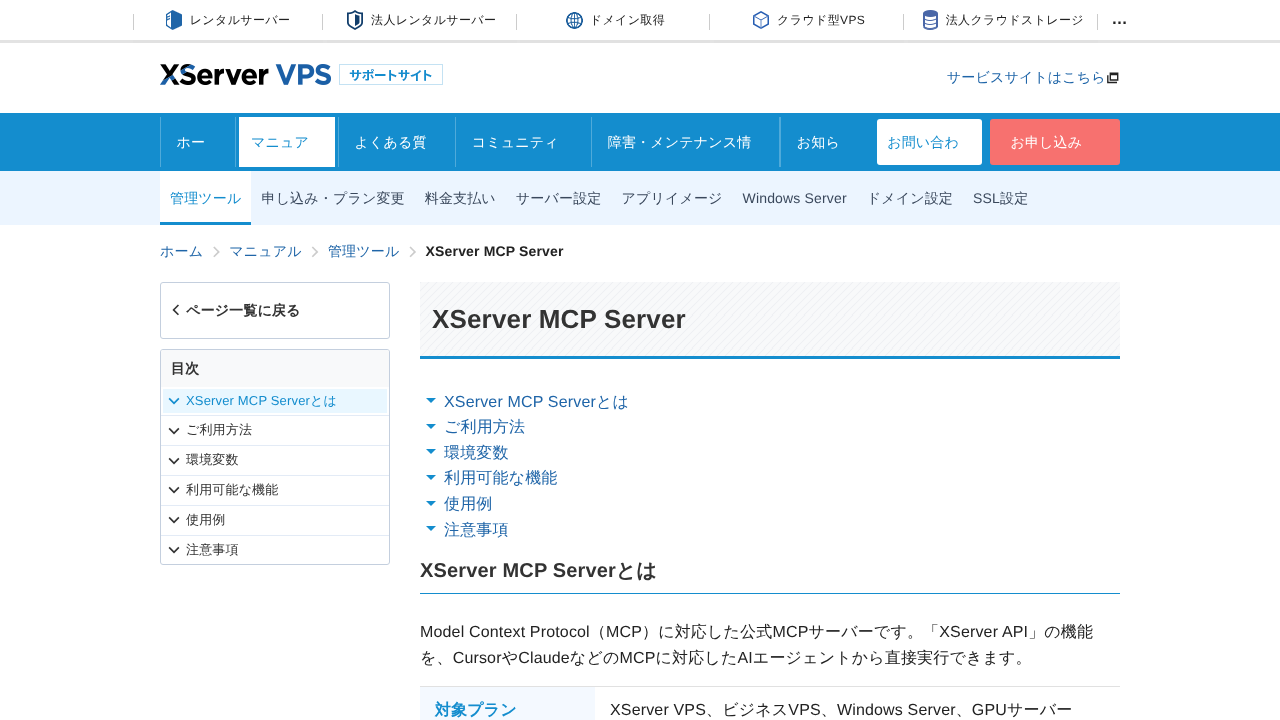Select the 料金支払い sub-tab
The height and width of the screenshot is (720, 1280).
(460, 198)
